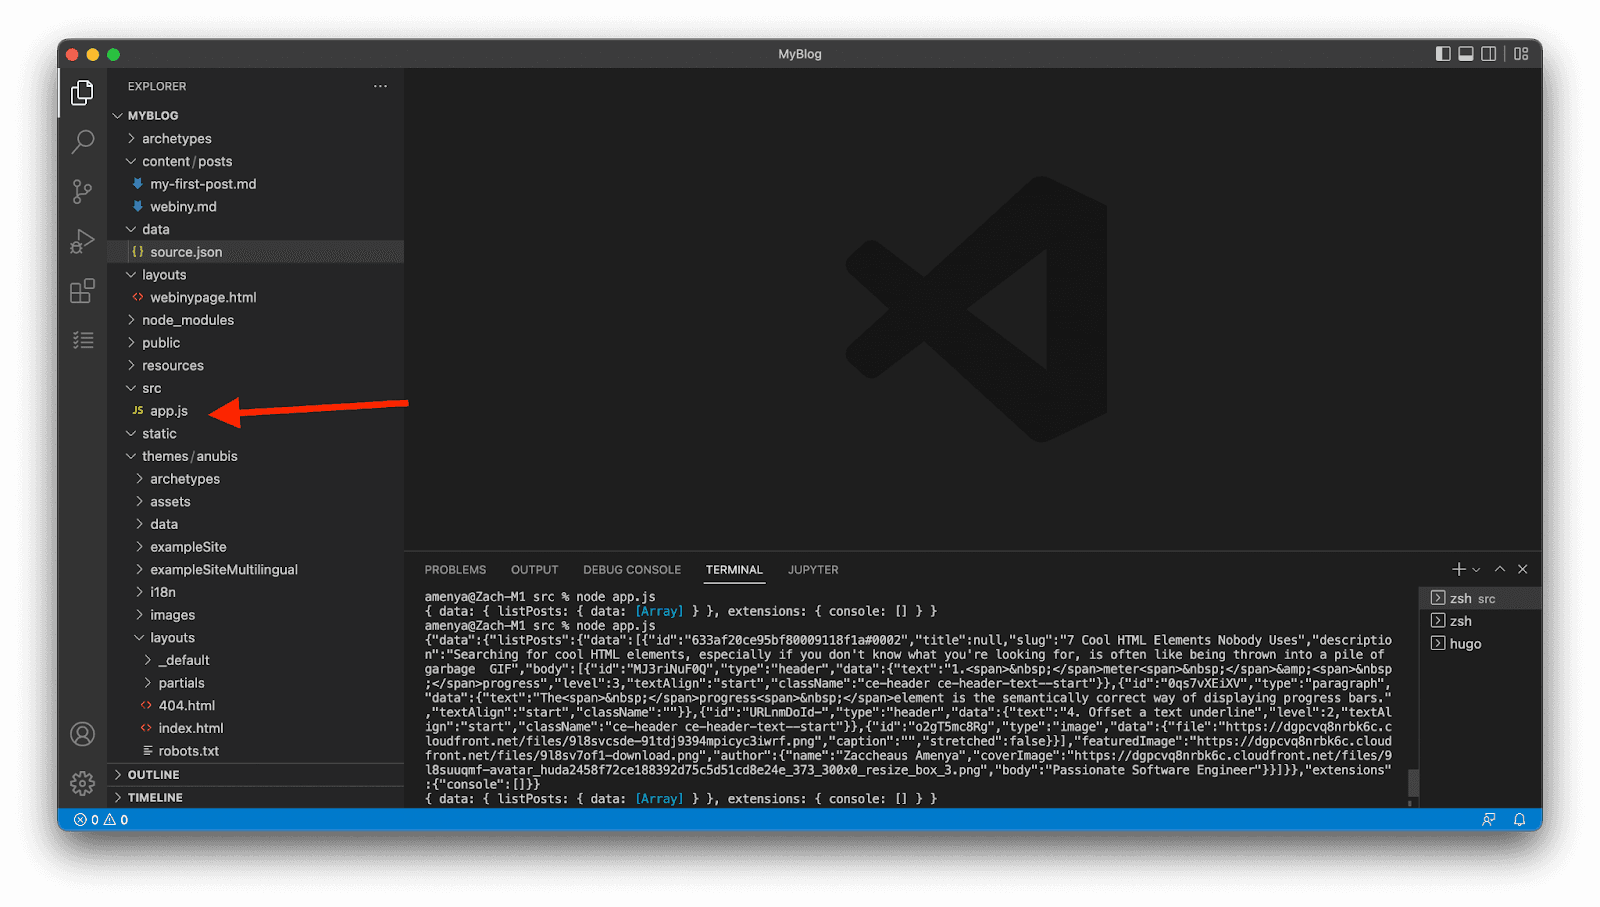Select the hugo terminal in the list
This screenshot has height=907, width=1600.
(1465, 643)
